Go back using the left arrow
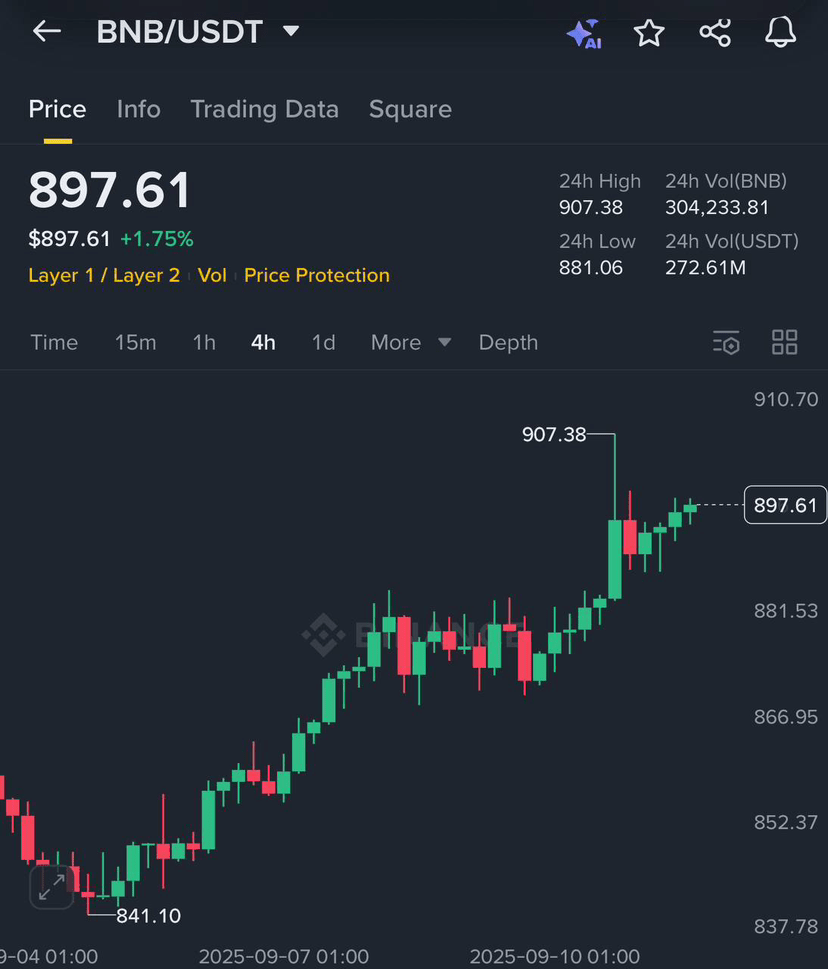The image size is (828, 969). tap(47, 31)
